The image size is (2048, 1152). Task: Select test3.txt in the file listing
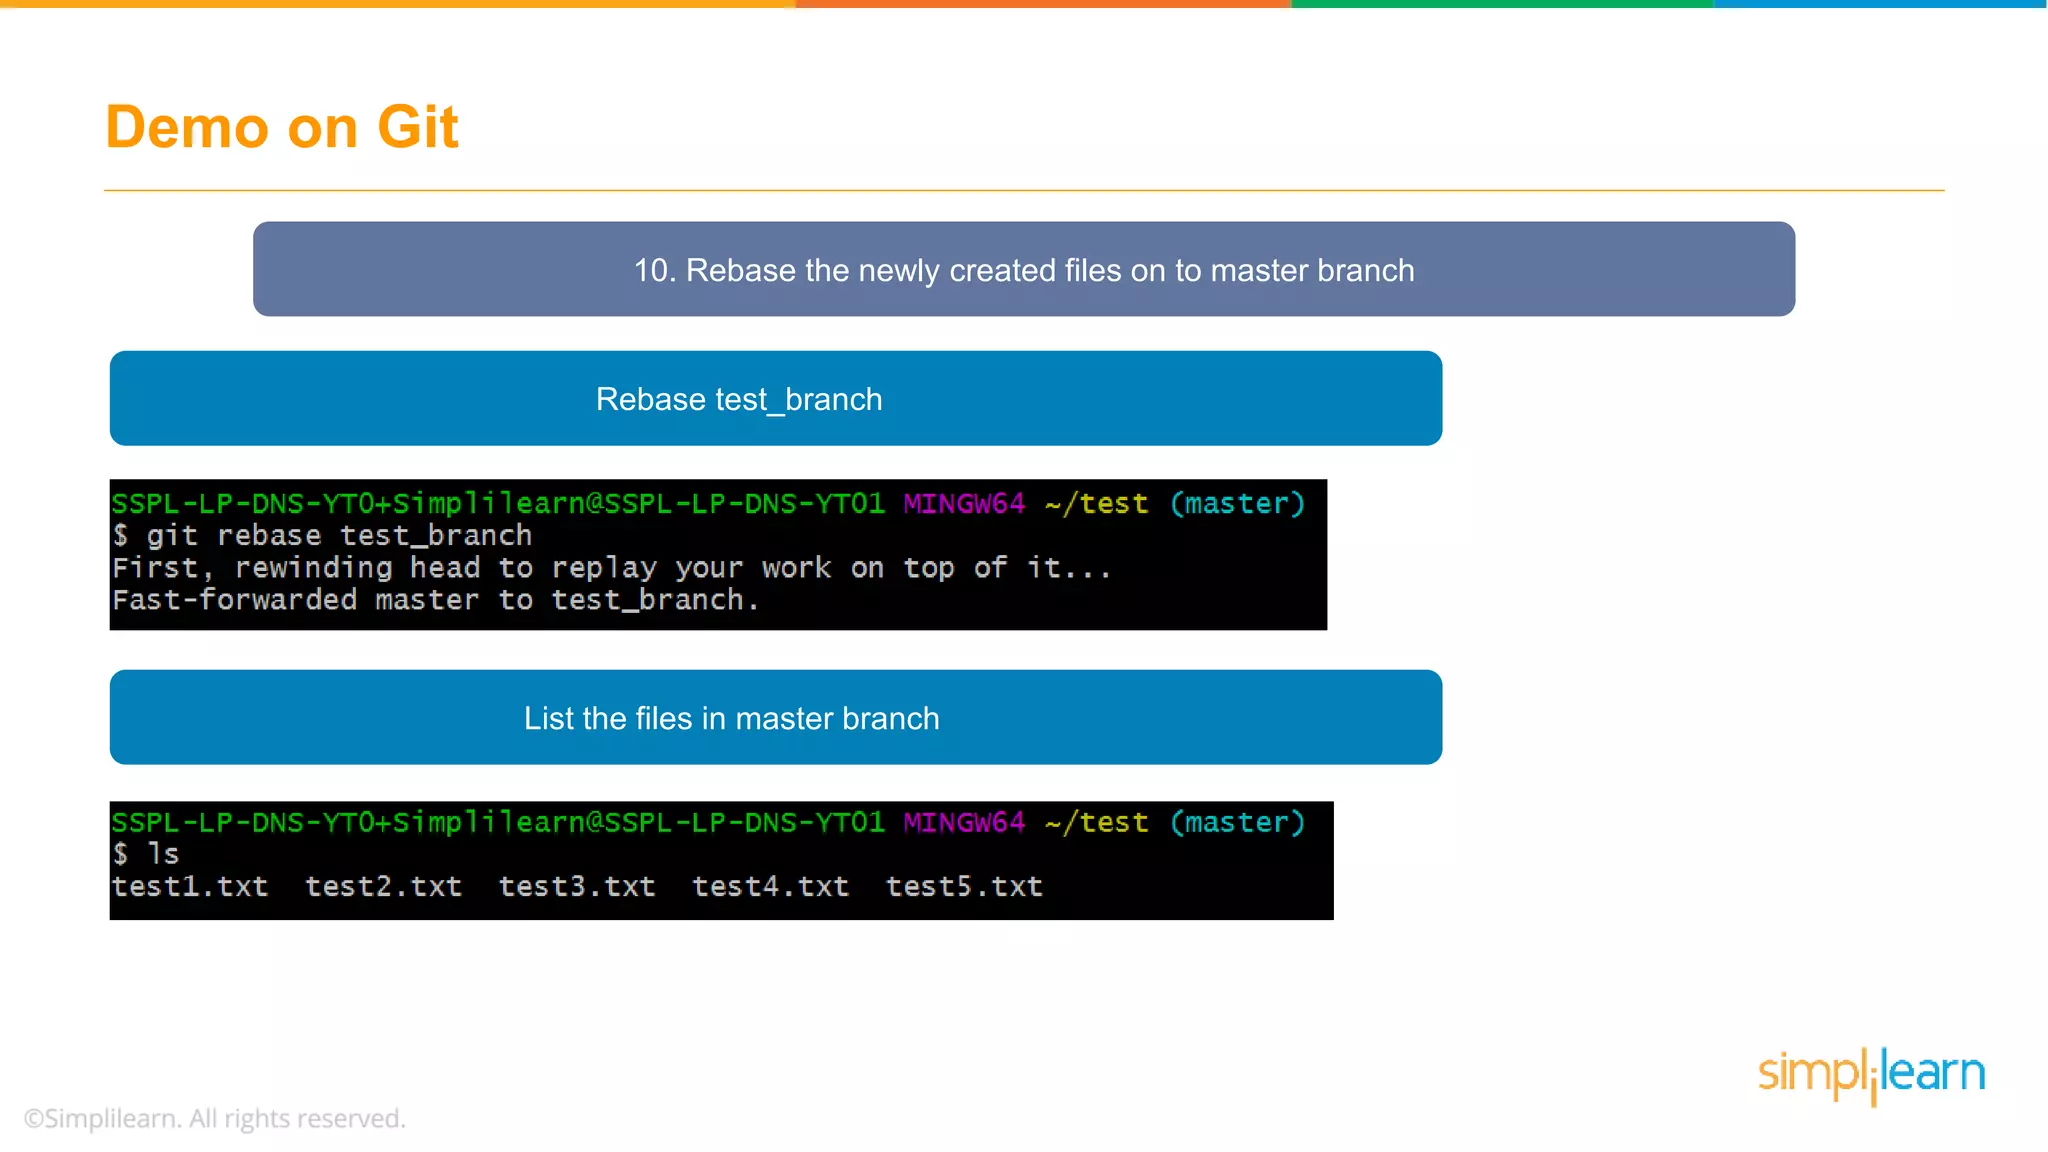(577, 886)
